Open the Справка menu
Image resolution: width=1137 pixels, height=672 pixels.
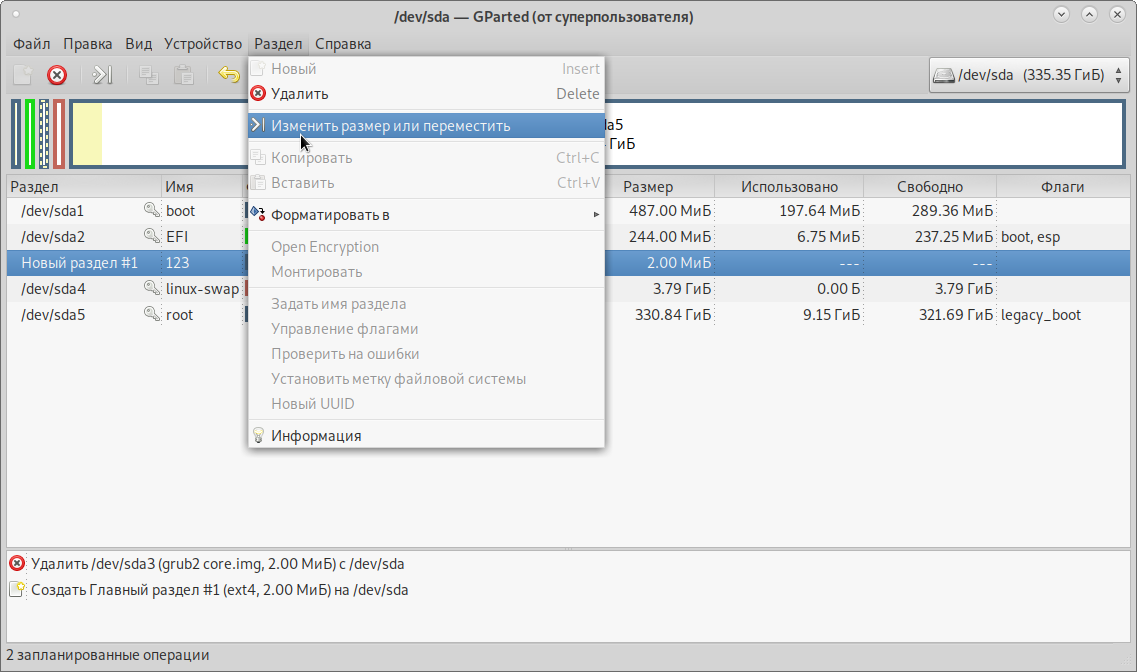tap(343, 43)
